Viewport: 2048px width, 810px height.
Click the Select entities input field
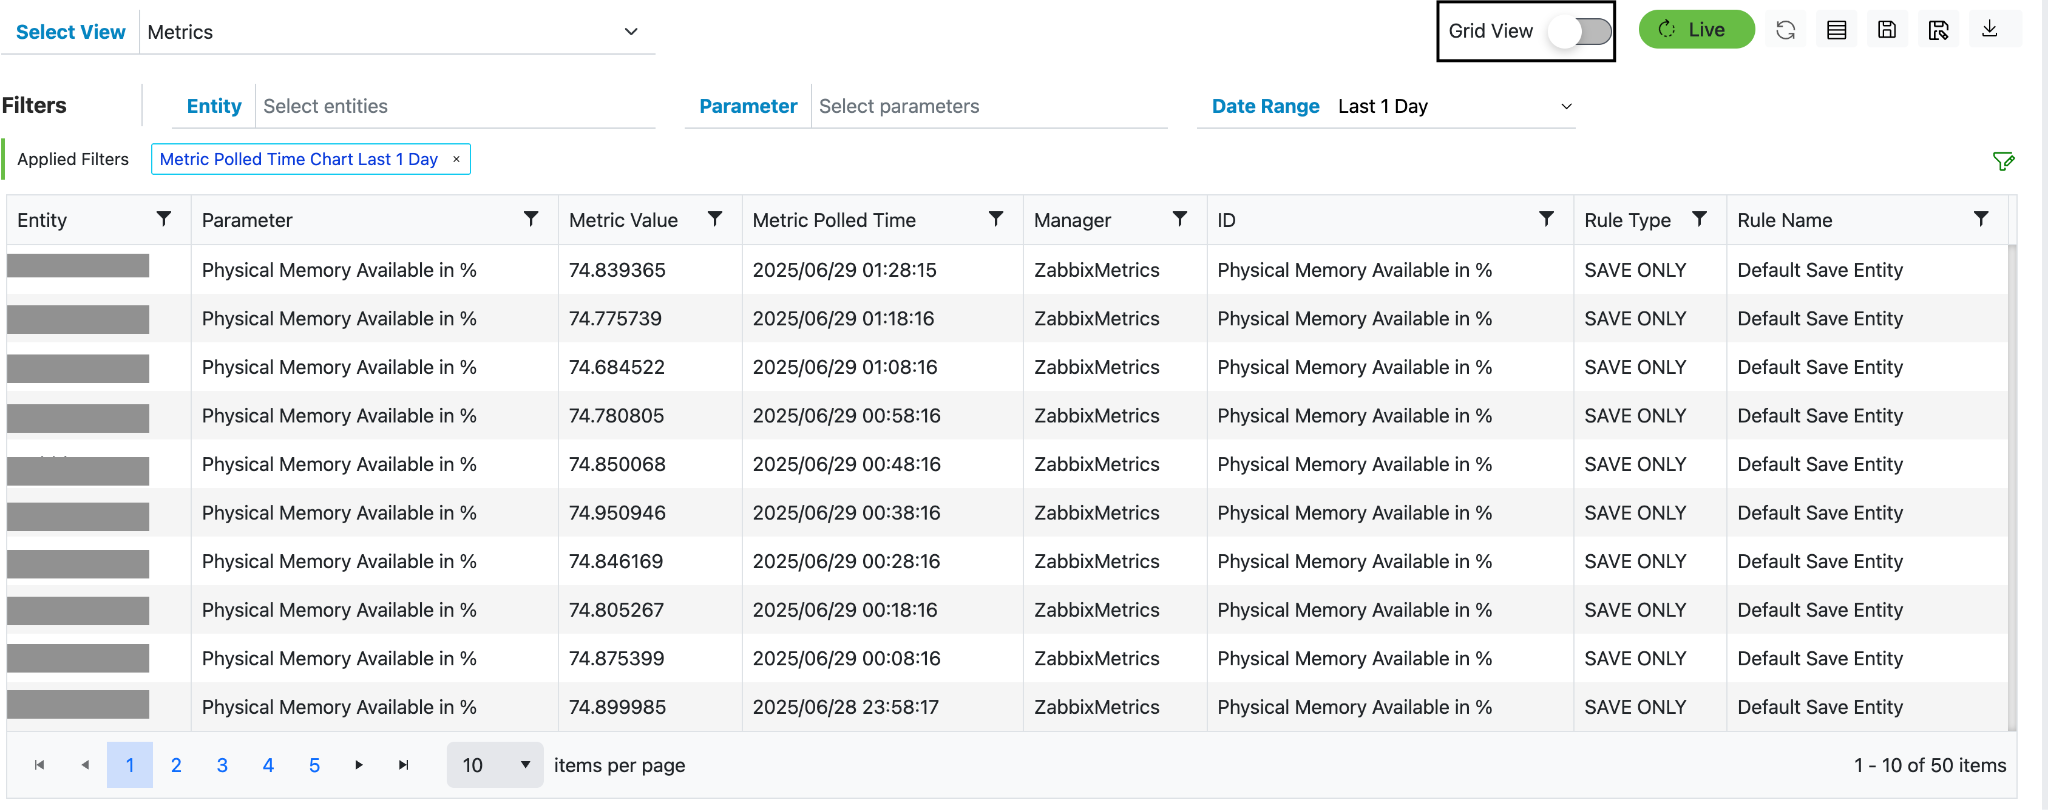tap(455, 107)
